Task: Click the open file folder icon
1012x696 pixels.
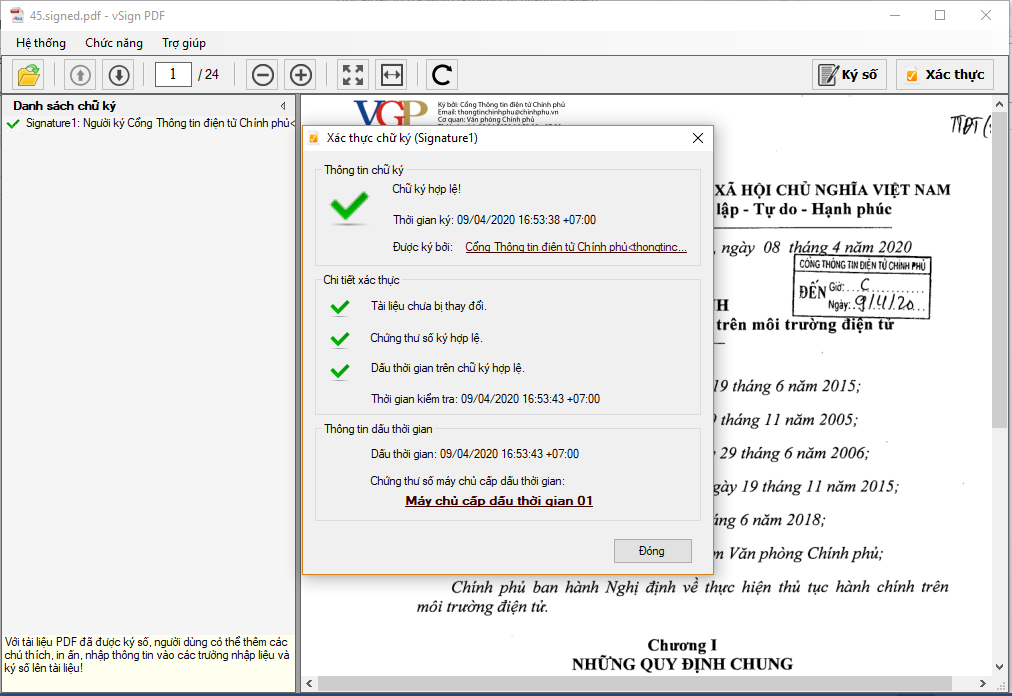Action: (x=29, y=75)
